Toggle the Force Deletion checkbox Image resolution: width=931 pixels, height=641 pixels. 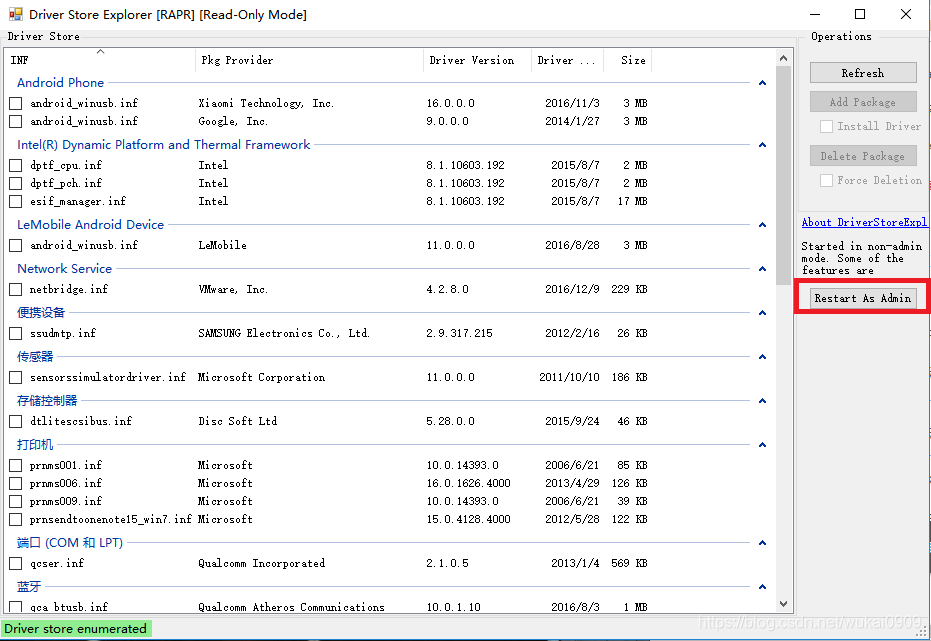click(x=826, y=180)
